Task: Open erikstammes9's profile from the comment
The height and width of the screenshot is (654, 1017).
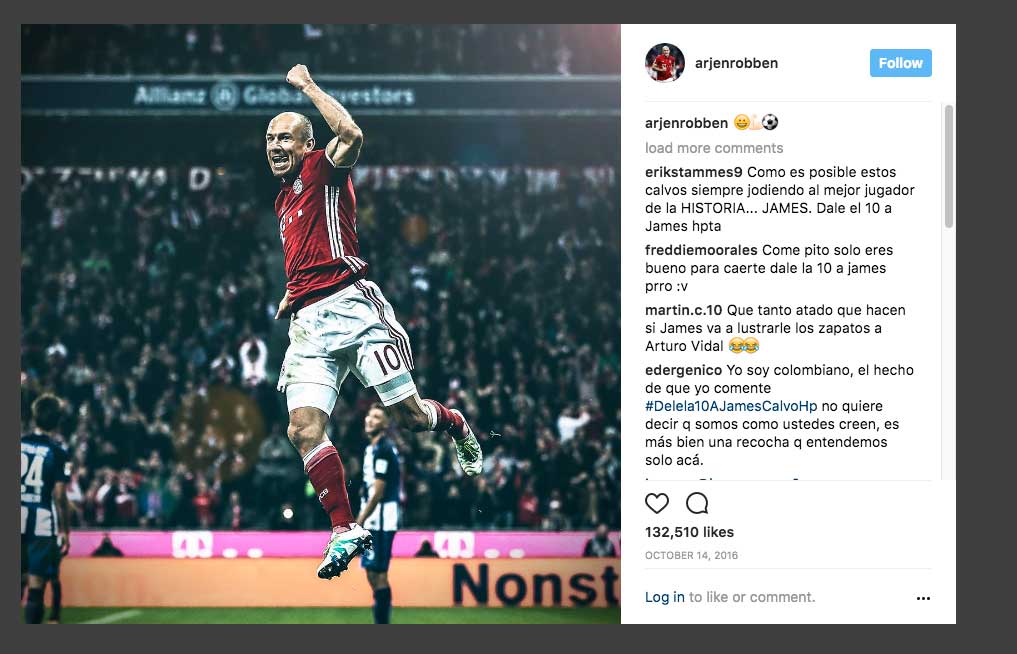Action: (693, 173)
